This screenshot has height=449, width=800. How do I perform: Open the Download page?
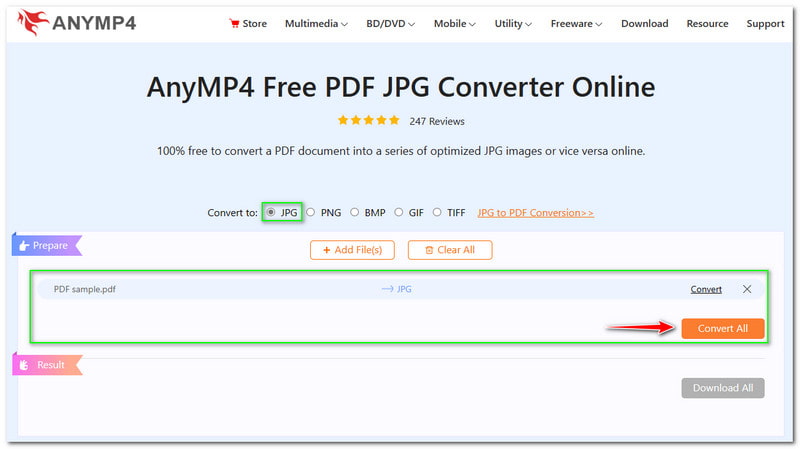tap(644, 23)
